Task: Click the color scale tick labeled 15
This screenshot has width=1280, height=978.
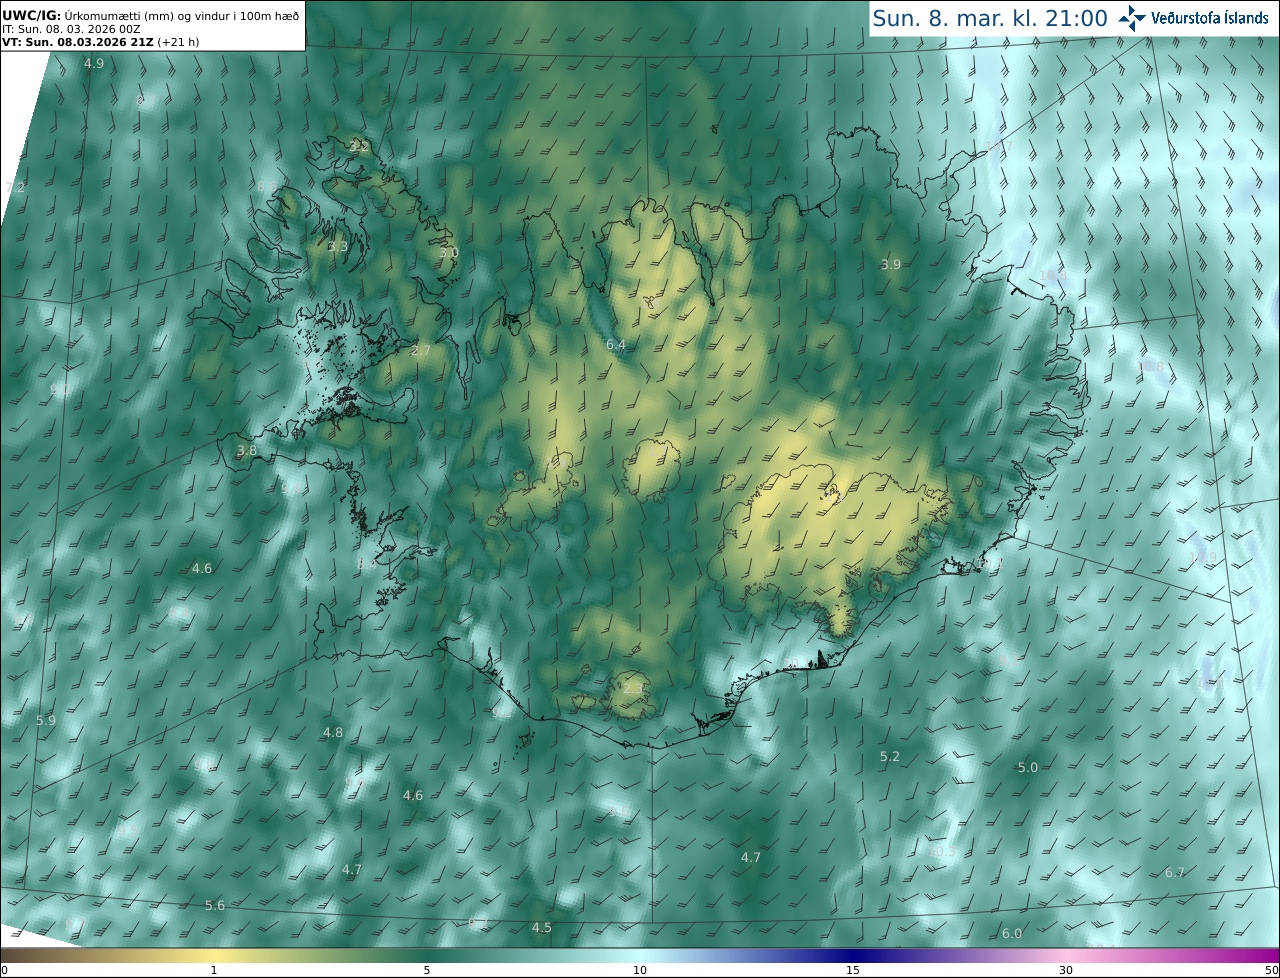Action: click(853, 970)
